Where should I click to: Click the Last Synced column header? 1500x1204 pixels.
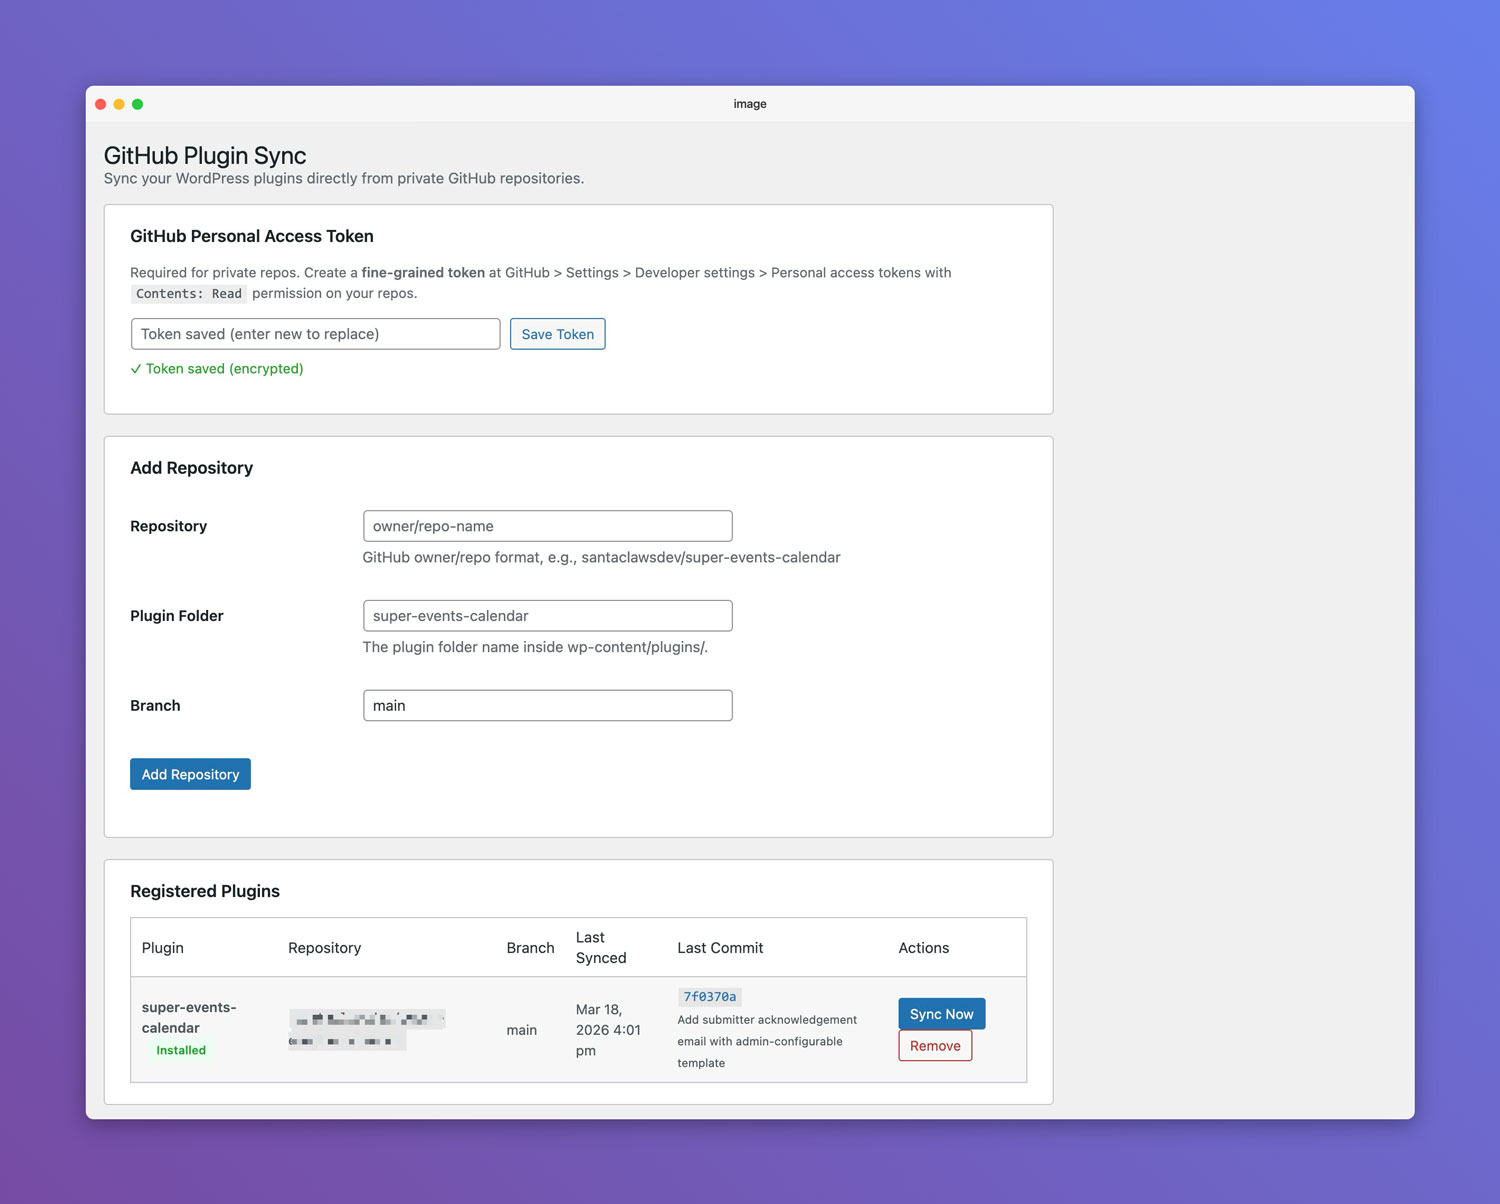pyautogui.click(x=601, y=948)
